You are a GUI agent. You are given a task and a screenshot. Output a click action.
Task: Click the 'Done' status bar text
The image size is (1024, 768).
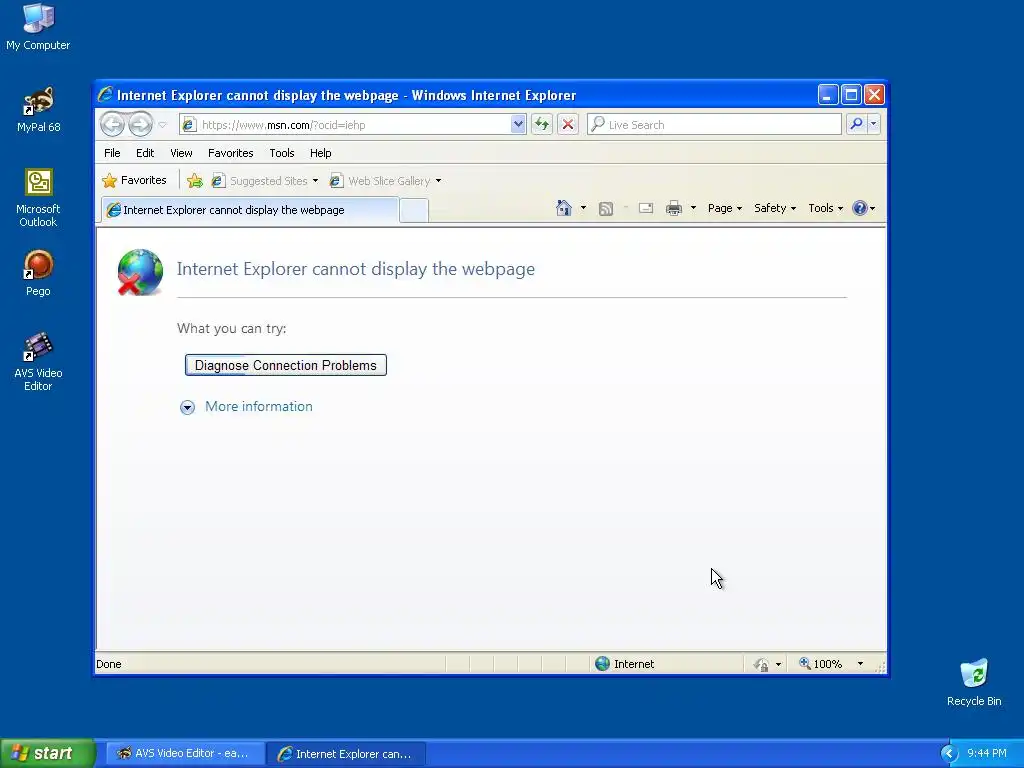point(109,664)
